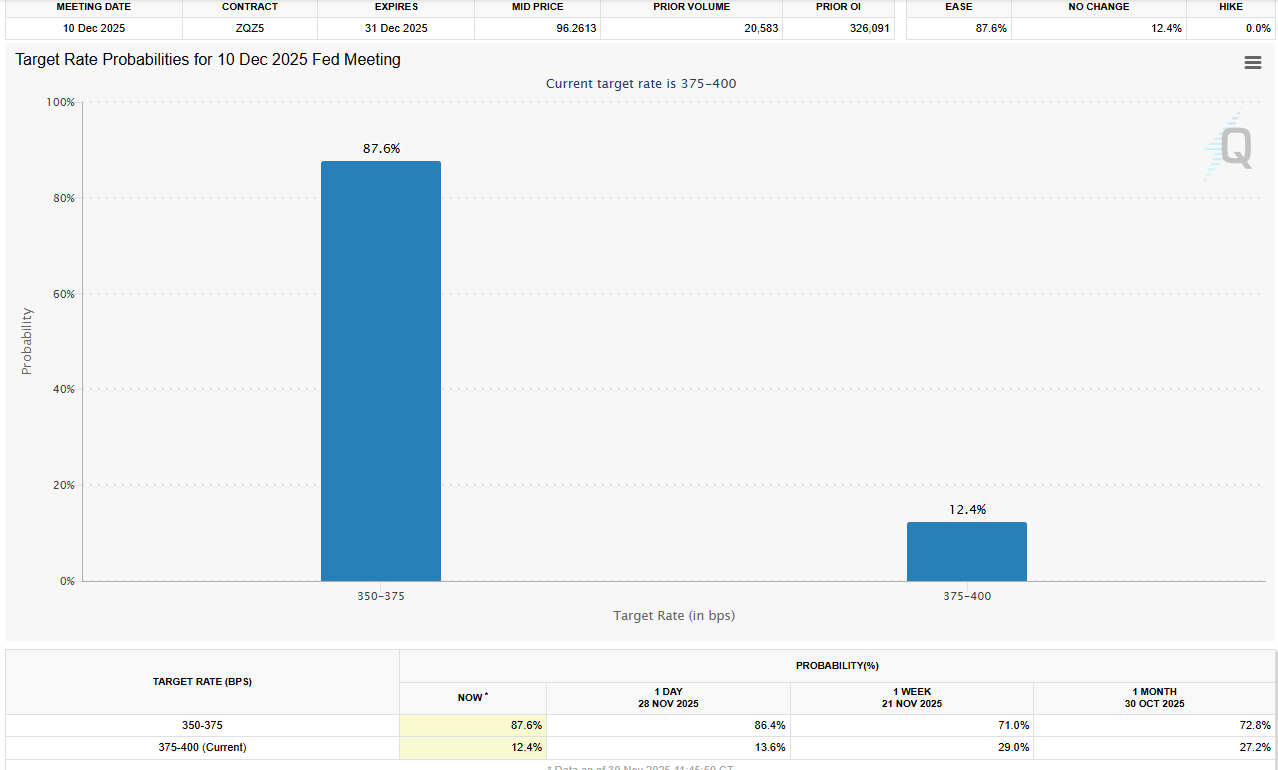Select the CONTRACT column header
1278x770 pixels.
tap(249, 7)
